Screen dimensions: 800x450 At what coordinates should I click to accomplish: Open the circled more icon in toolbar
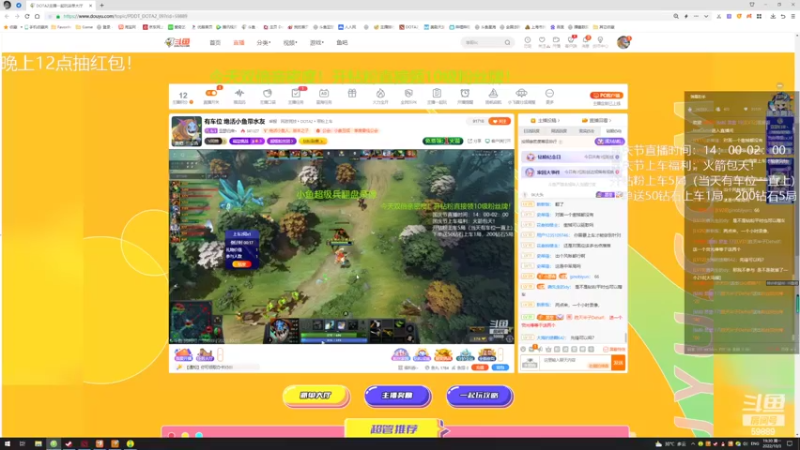[549, 93]
